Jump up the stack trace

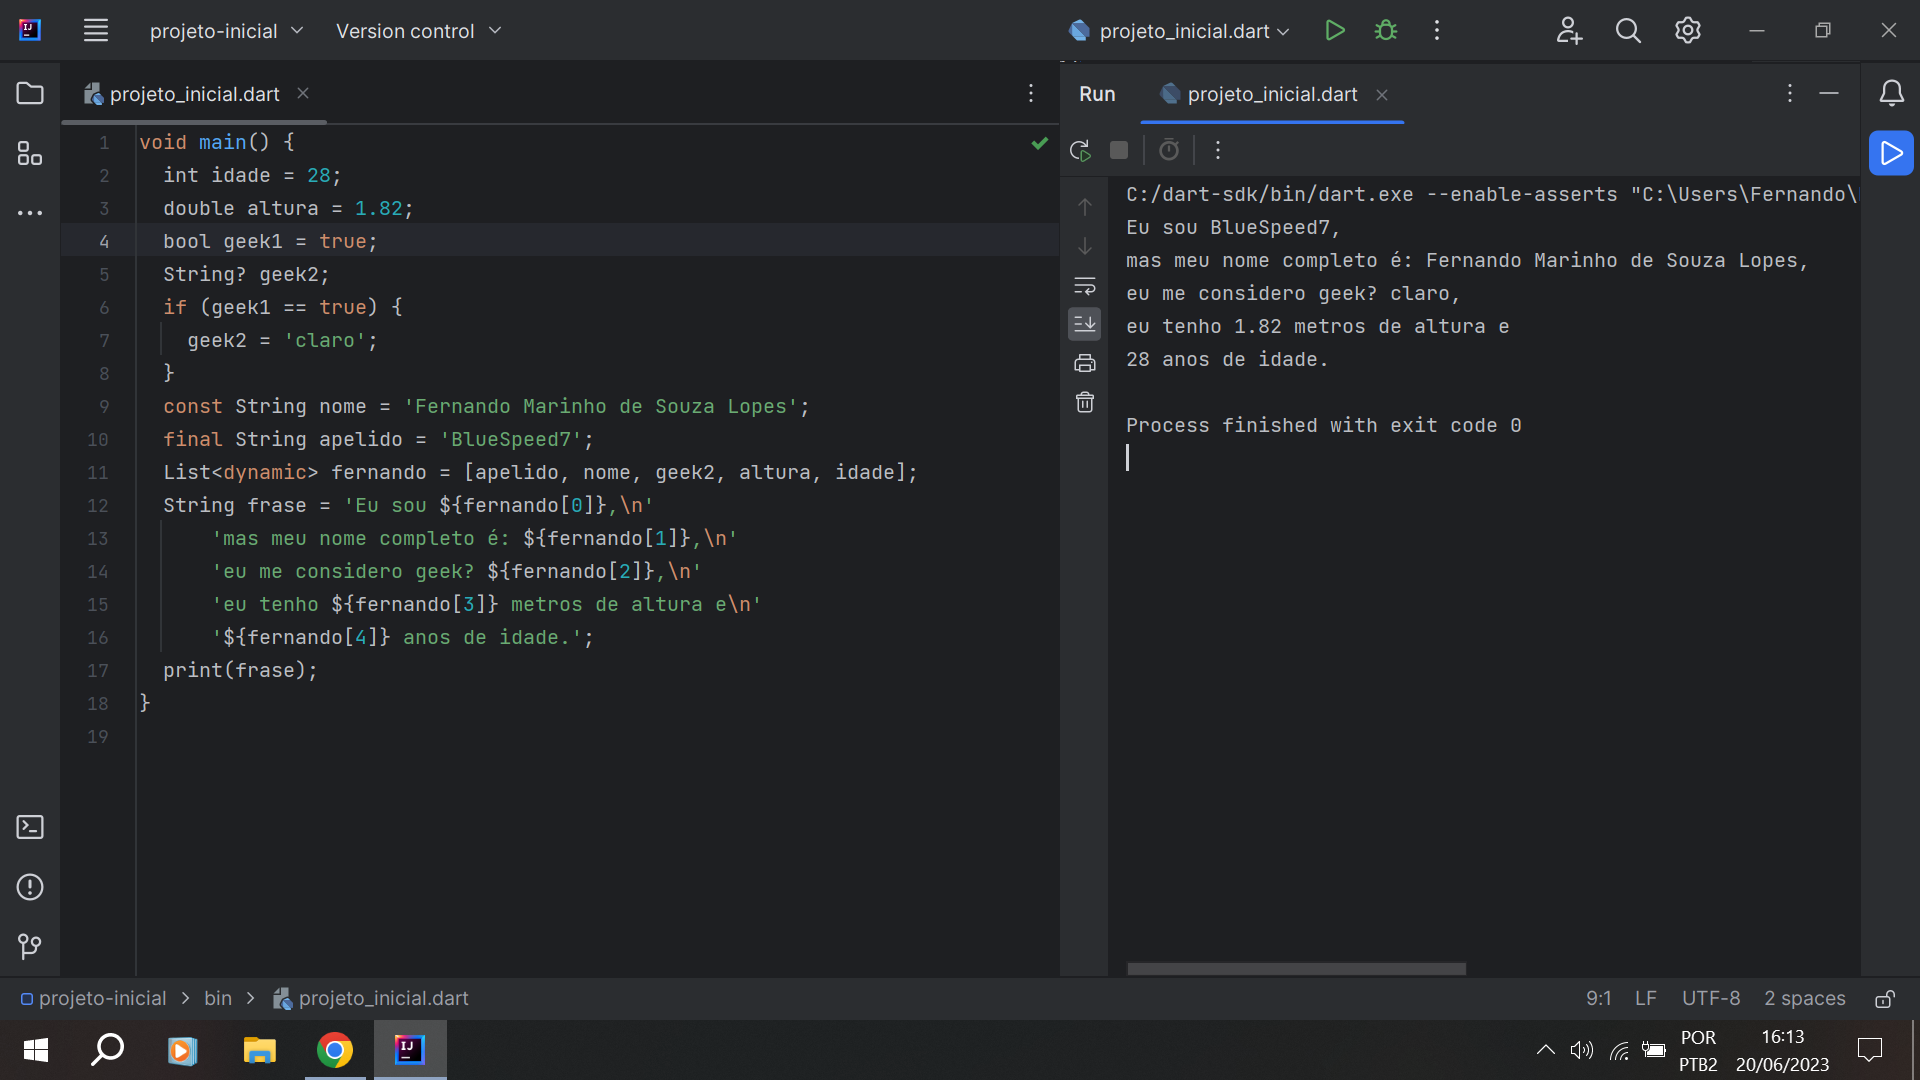click(1085, 207)
